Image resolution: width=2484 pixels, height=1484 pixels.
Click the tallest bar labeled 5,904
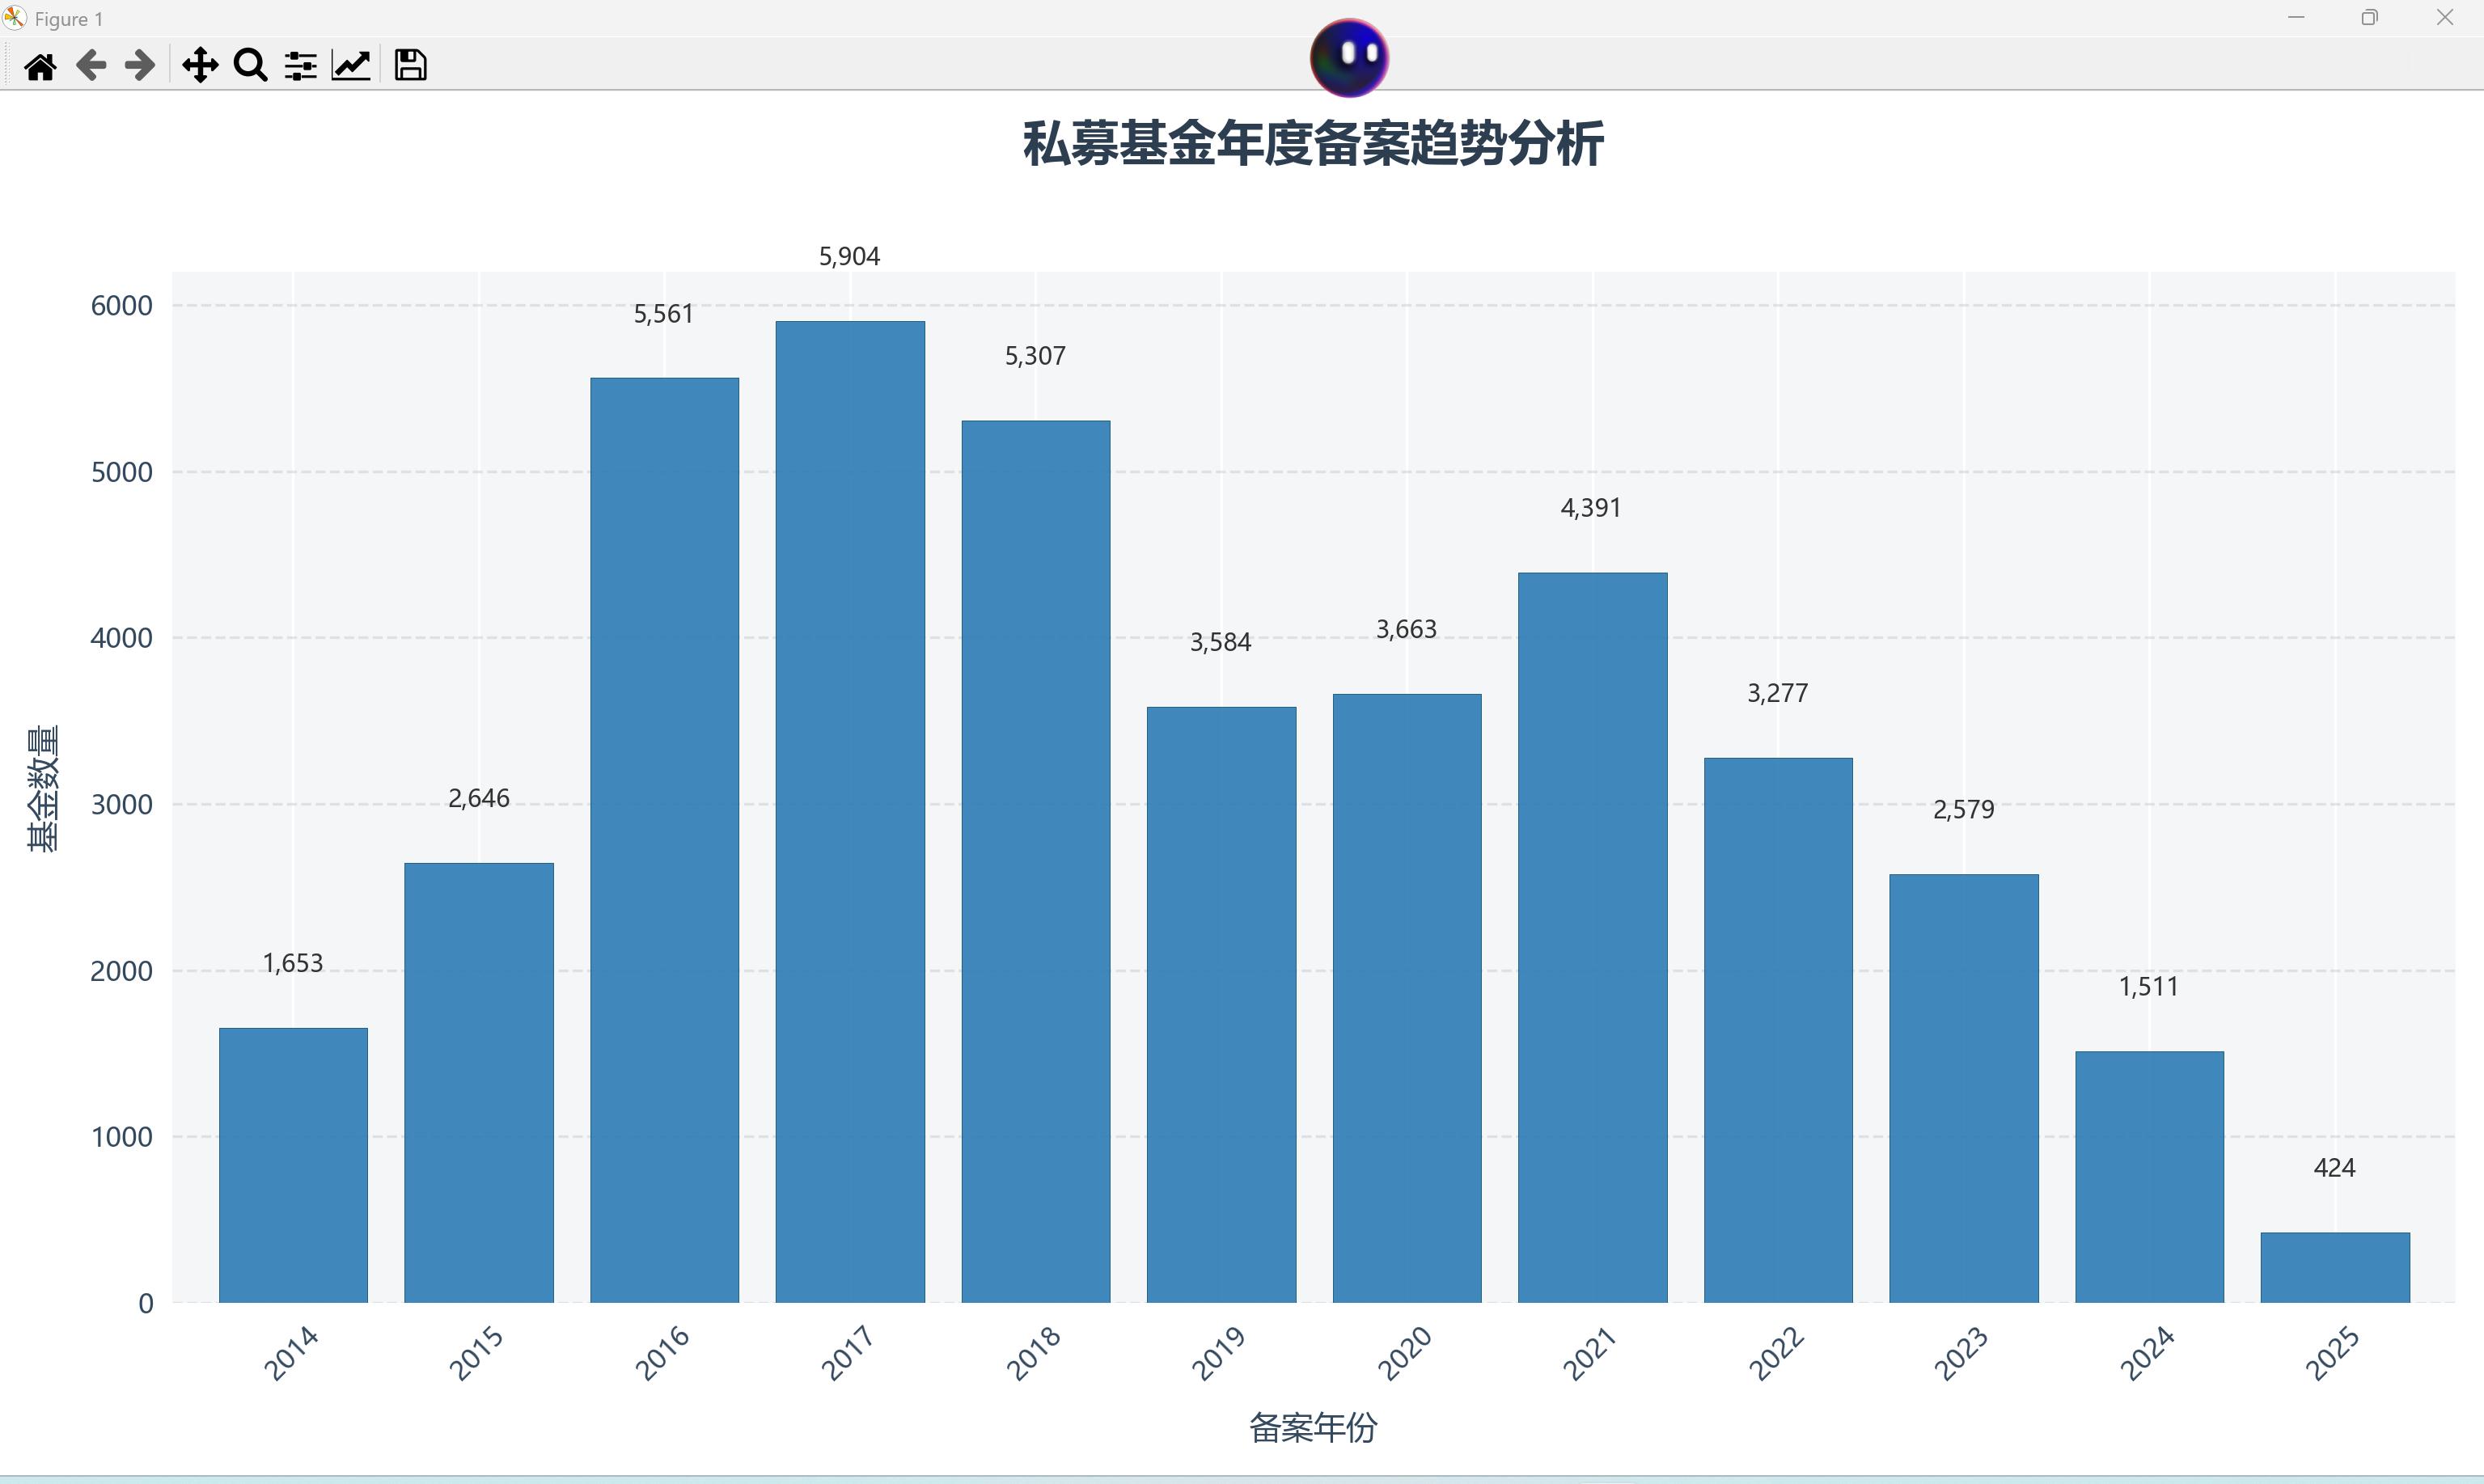pyautogui.click(x=850, y=810)
